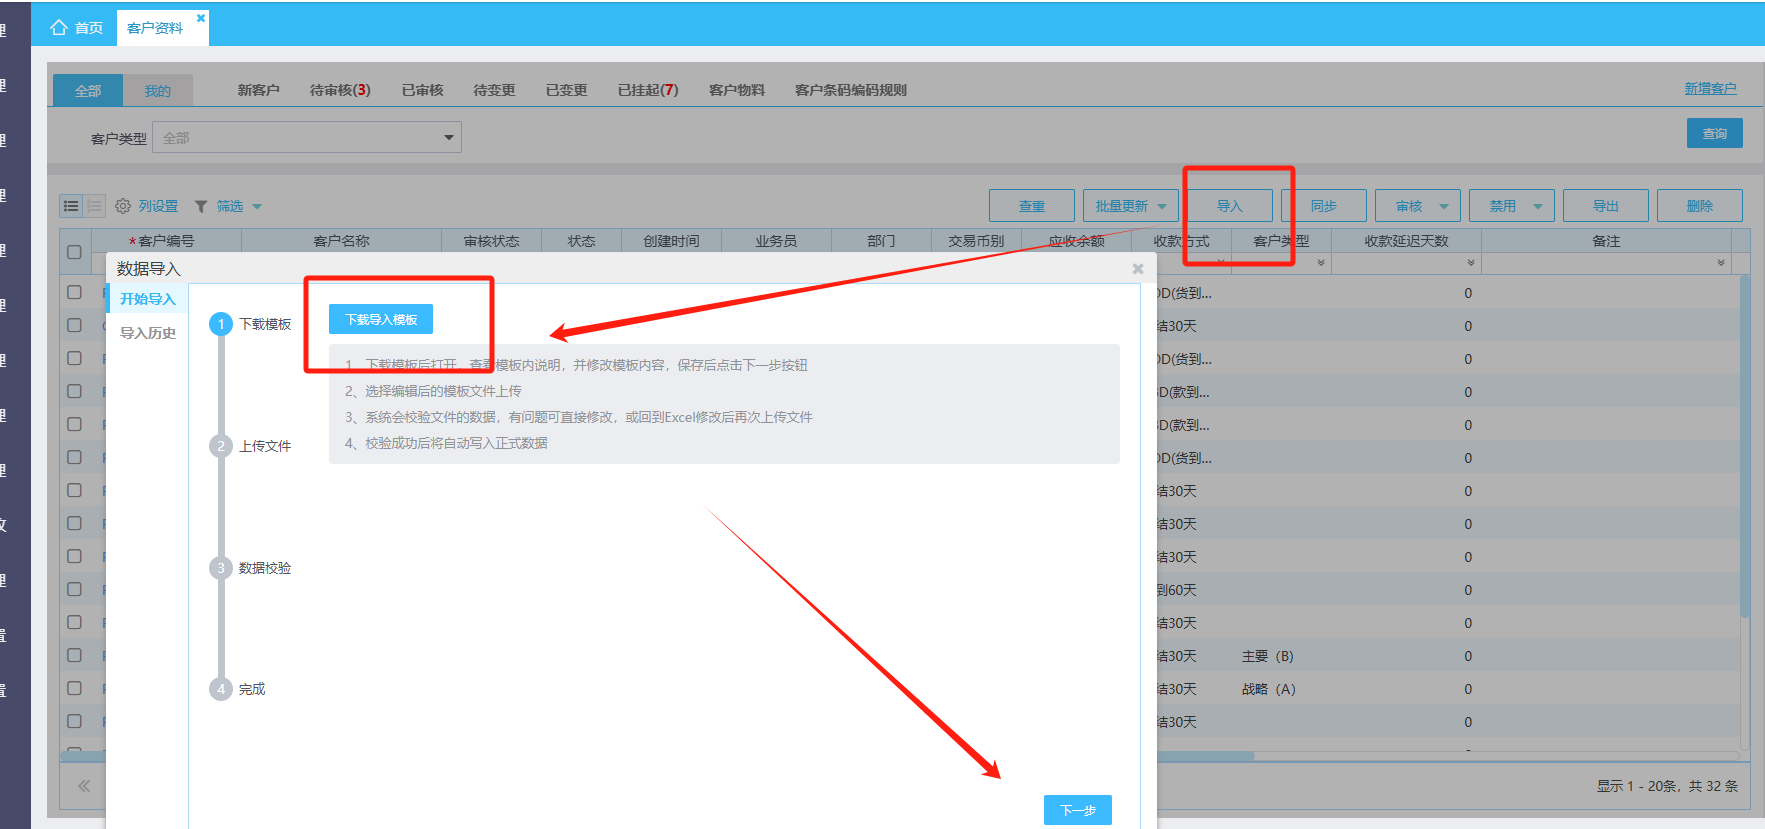The image size is (1765, 829).
Task: Switch to list view icon
Action: coord(71,206)
